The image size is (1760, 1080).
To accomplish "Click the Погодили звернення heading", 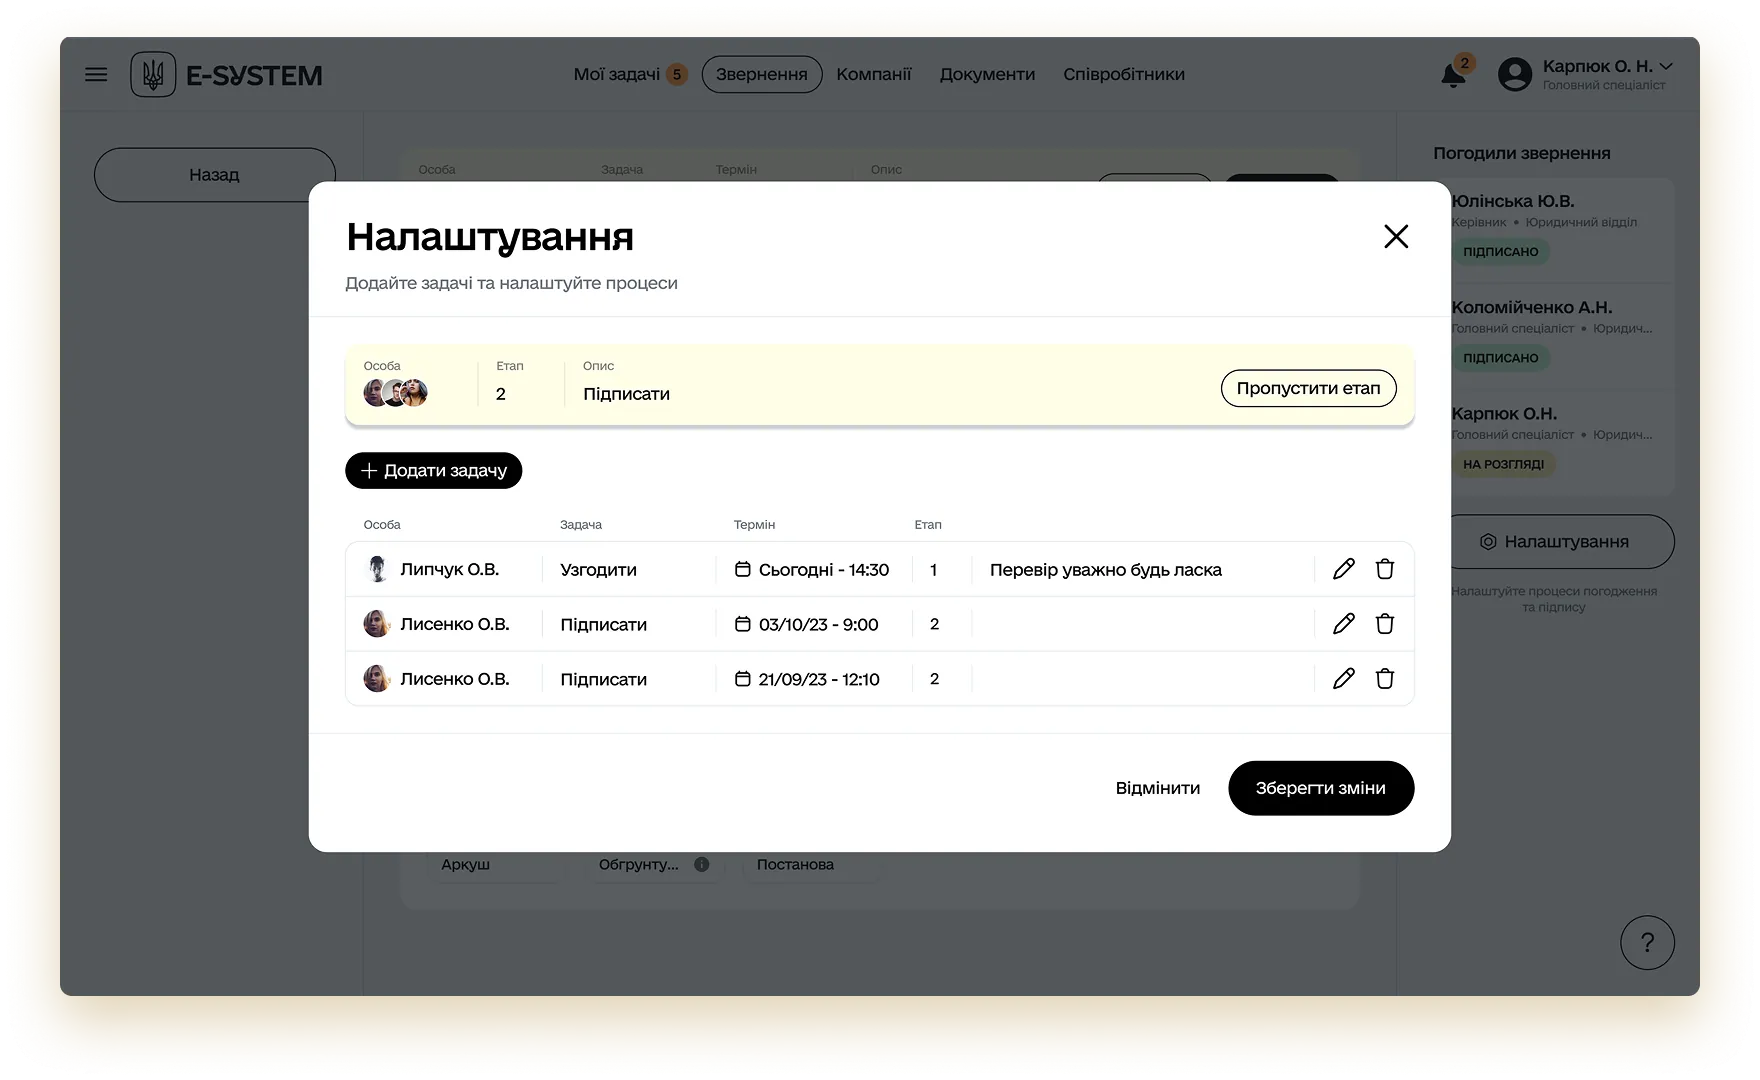I will click(1522, 153).
